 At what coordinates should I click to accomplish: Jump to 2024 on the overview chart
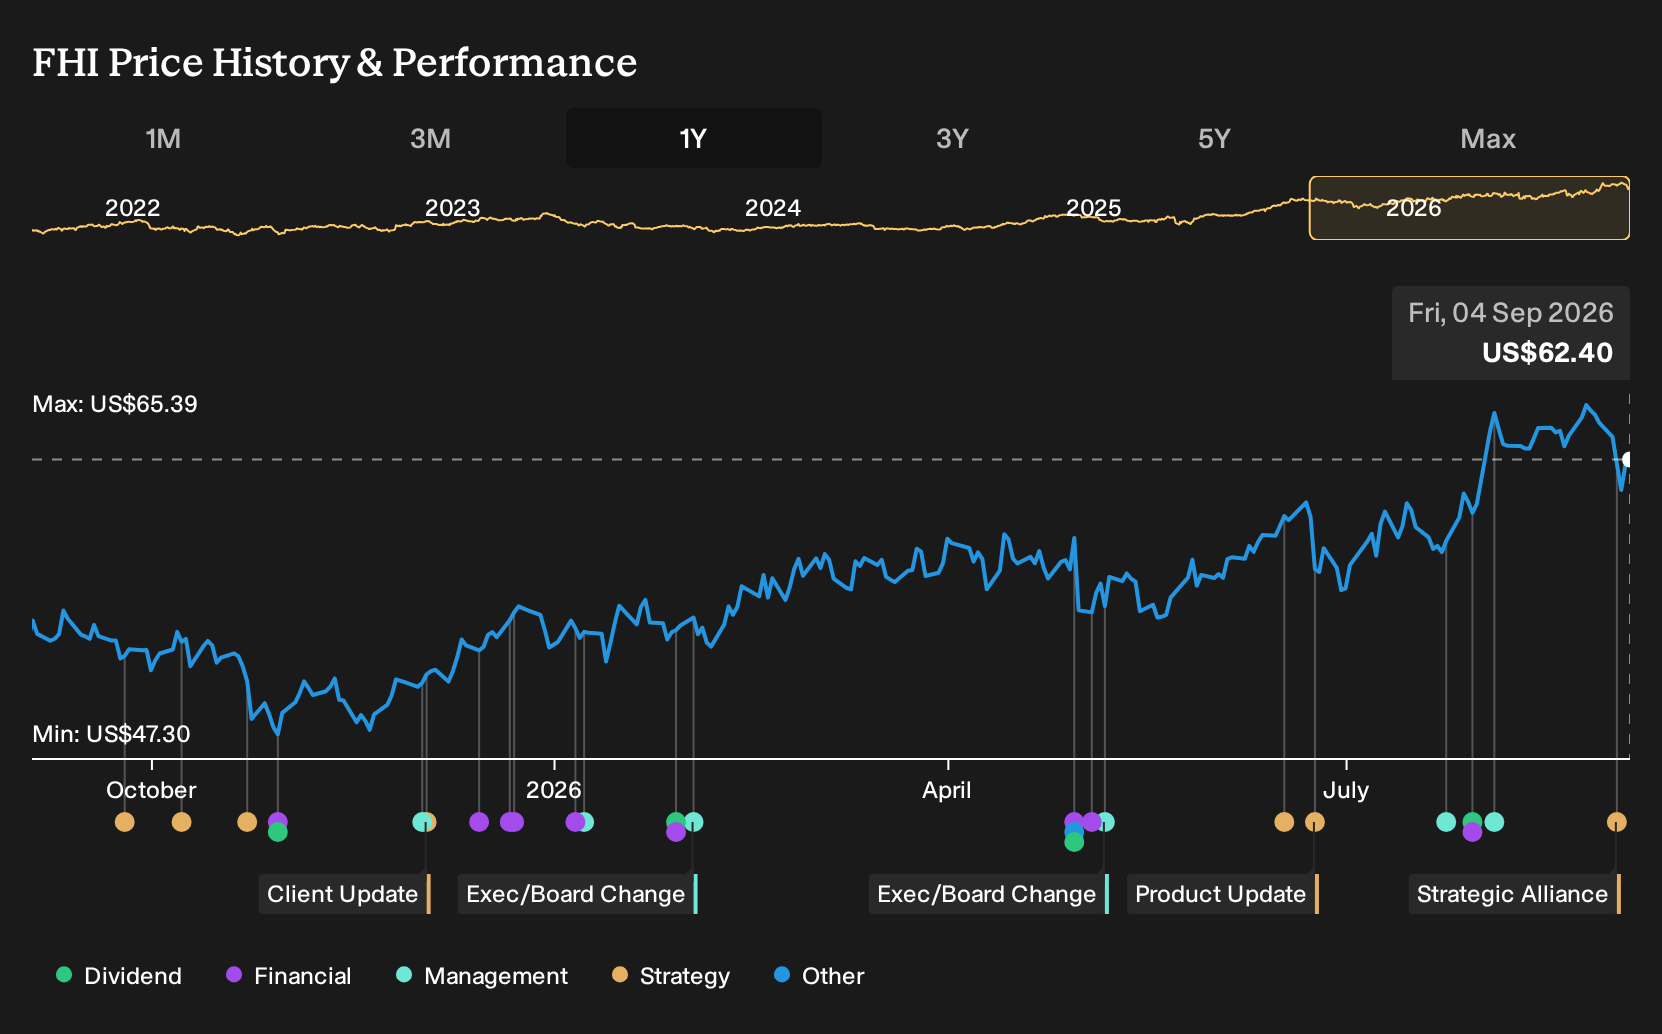tap(773, 208)
